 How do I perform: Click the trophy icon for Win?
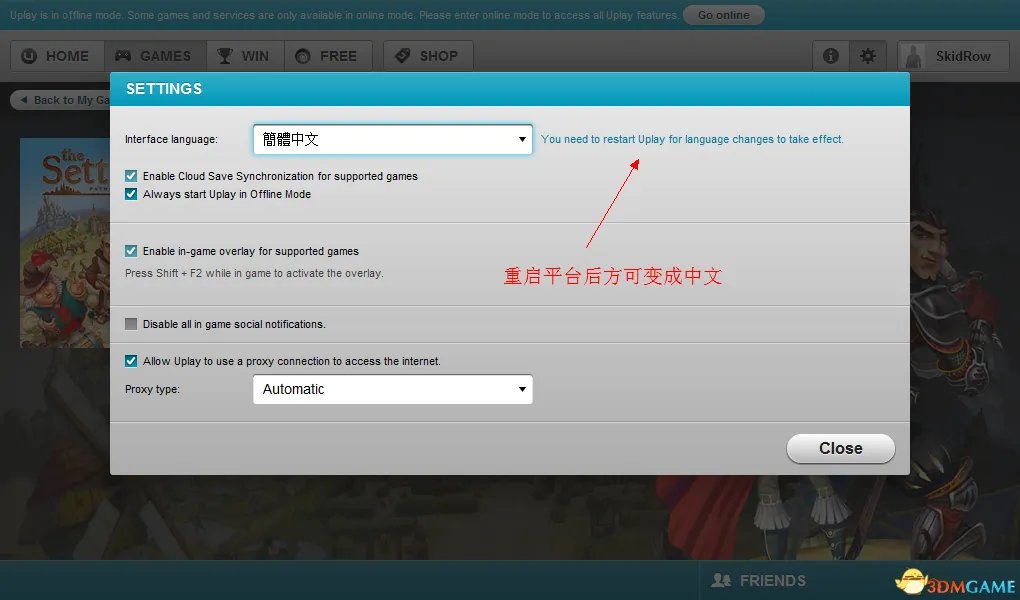coord(225,56)
